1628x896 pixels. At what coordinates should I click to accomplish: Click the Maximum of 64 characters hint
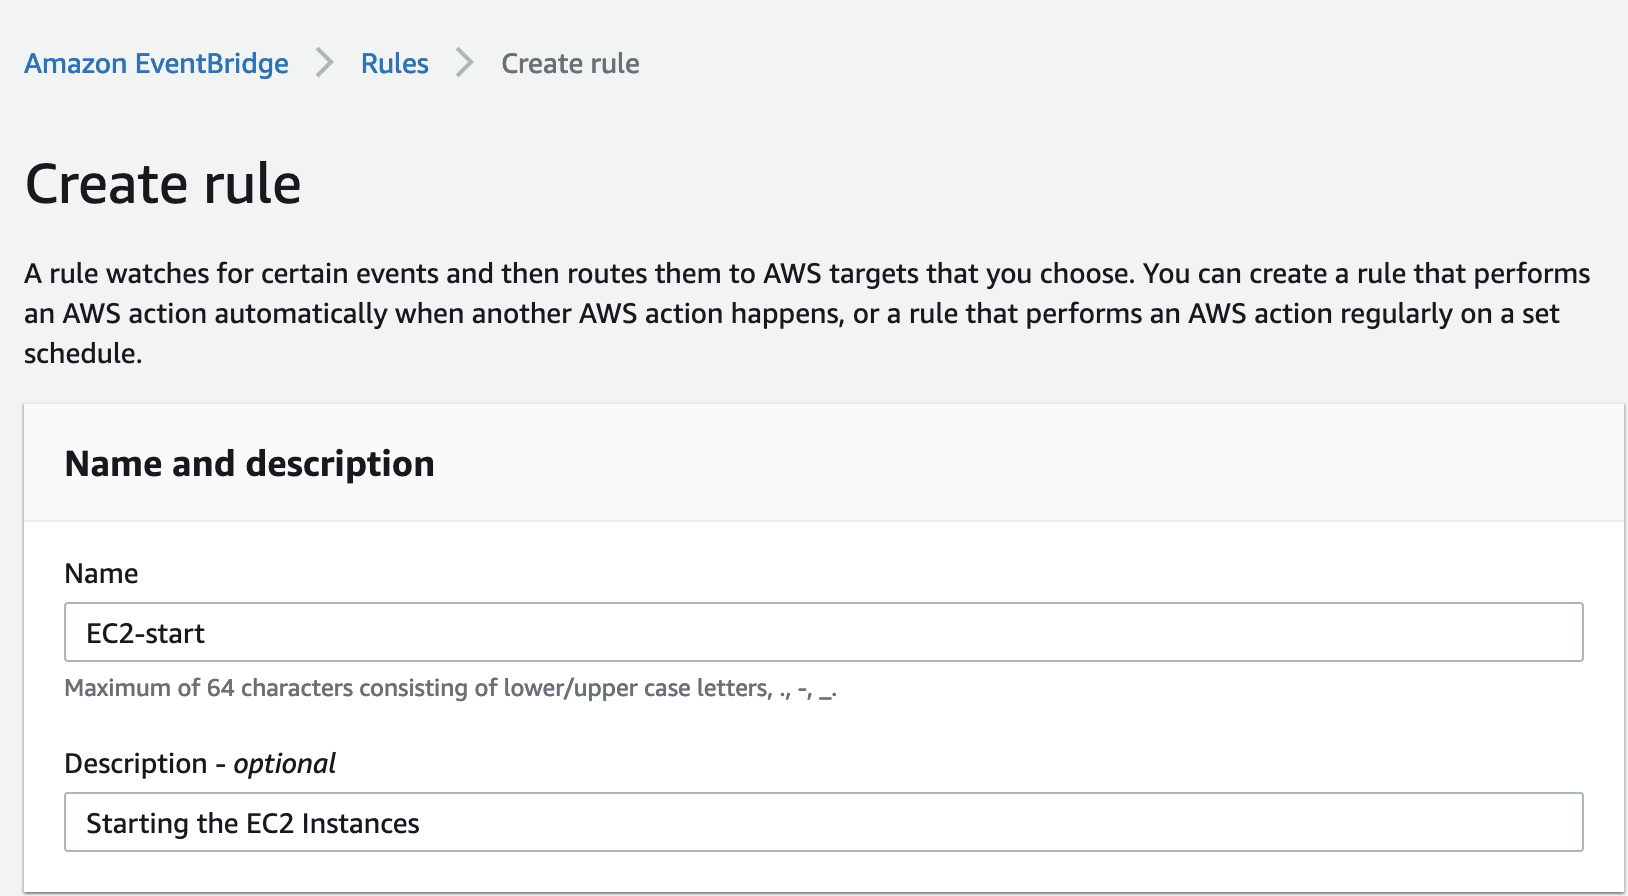coord(450,688)
